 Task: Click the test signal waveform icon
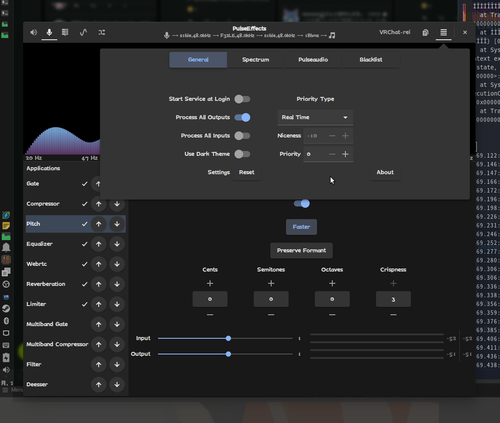[x=83, y=32]
